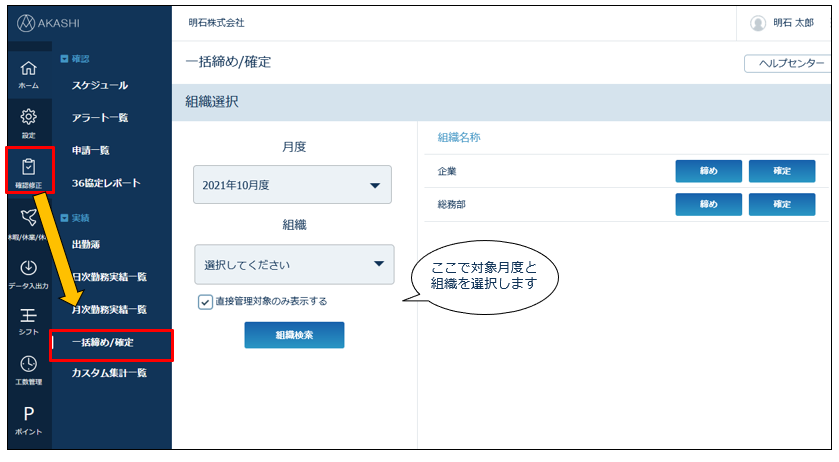This screenshot has width=839, height=462.
Task: Open 月次勤務実績一覧 menu item
Action: [x=109, y=309]
